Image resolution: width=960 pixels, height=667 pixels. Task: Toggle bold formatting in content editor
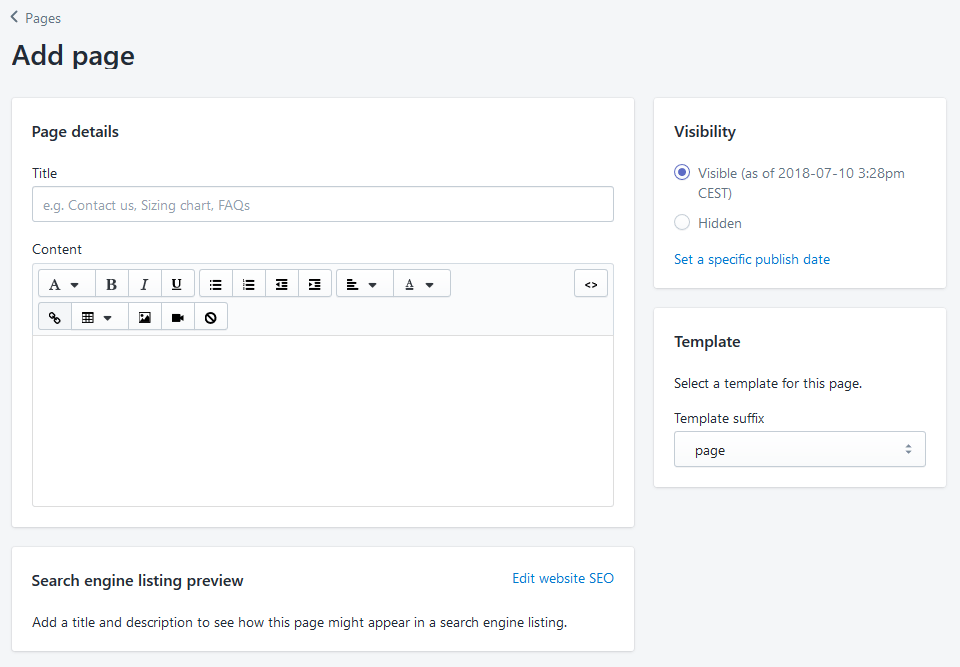[x=111, y=284]
